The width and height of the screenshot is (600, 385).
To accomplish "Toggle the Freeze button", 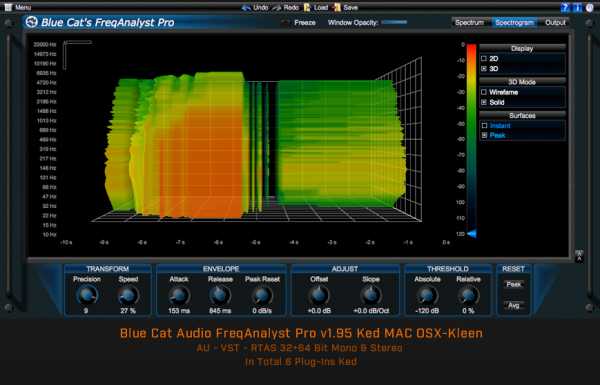I will (x=285, y=23).
